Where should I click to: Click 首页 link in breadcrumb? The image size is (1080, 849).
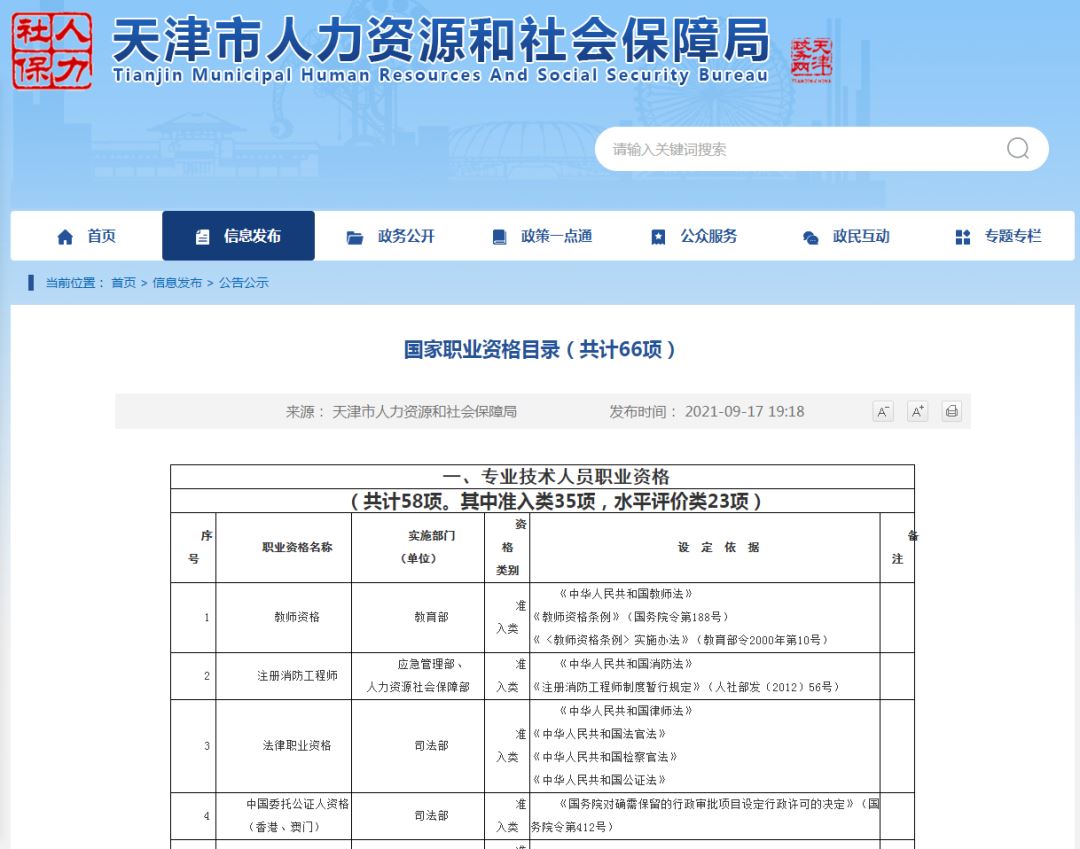tap(123, 283)
